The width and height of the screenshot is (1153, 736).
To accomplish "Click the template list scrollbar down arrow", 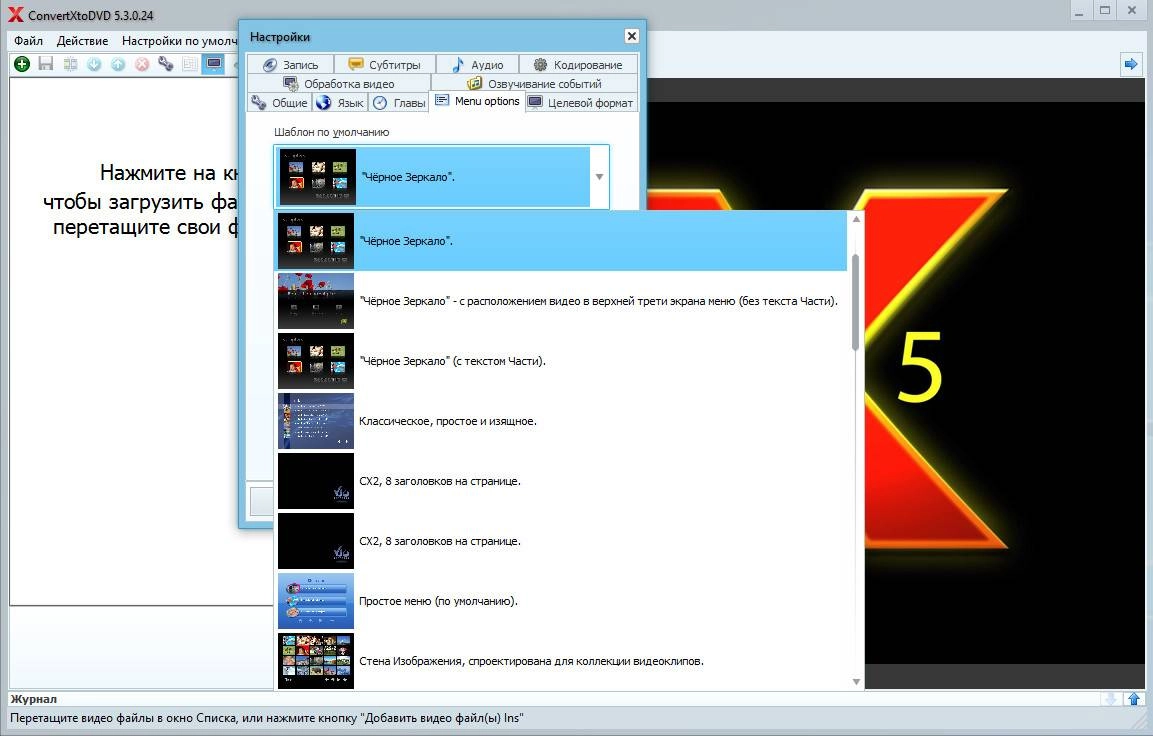I will pyautogui.click(x=856, y=682).
